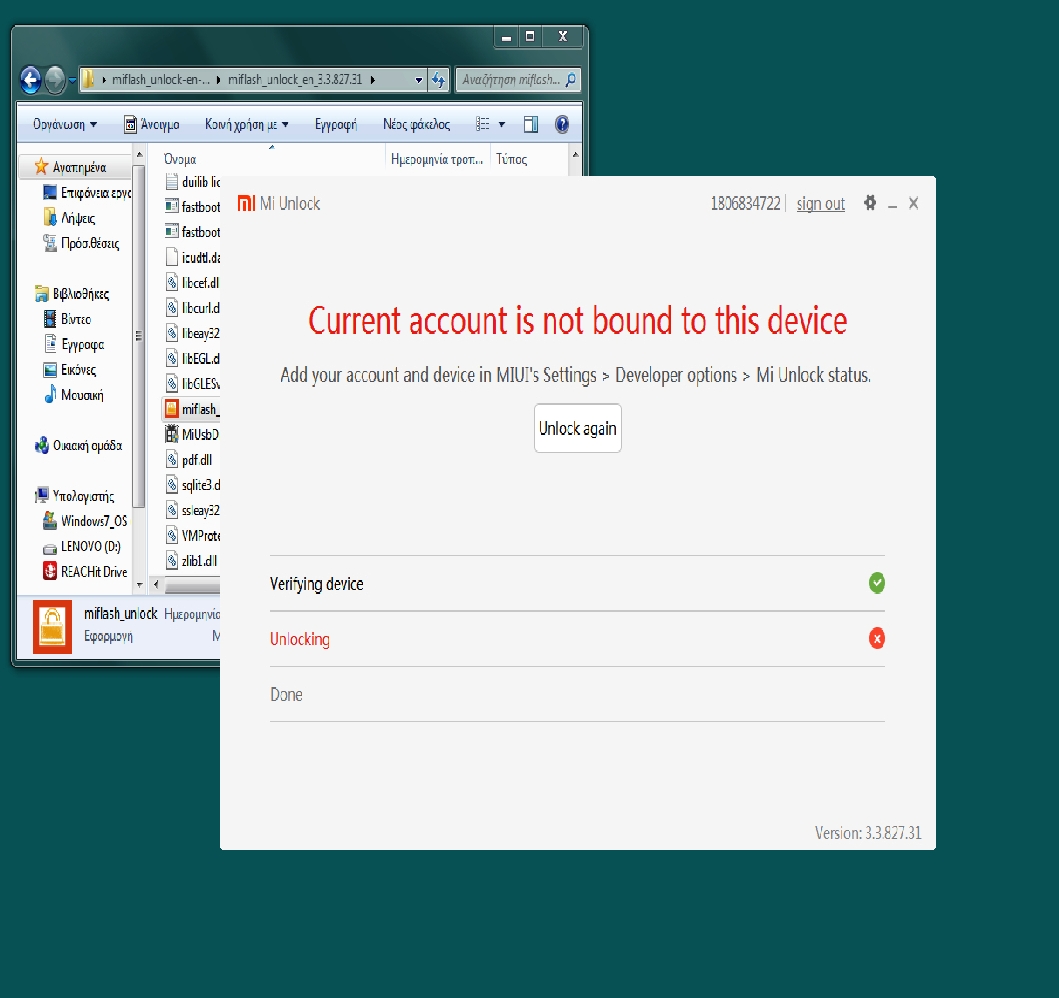Open Mi Unlock settings gear
The image size is (1059, 998).
click(x=870, y=203)
